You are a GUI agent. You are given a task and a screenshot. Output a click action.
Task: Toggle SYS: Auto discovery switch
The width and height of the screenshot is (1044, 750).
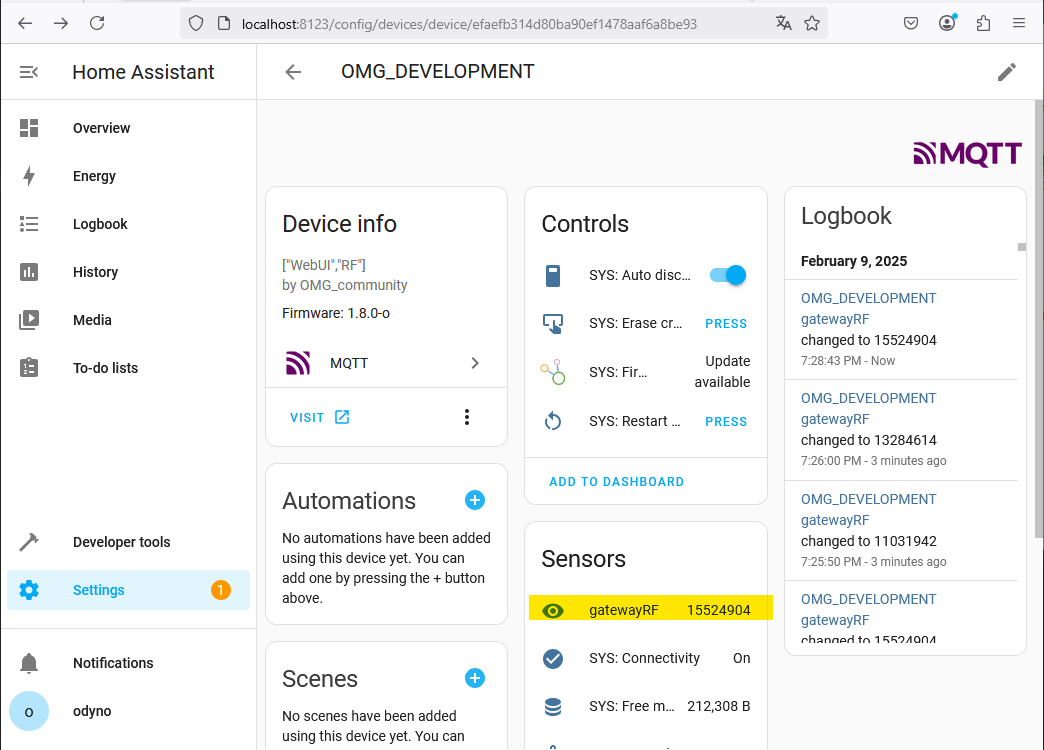point(728,275)
